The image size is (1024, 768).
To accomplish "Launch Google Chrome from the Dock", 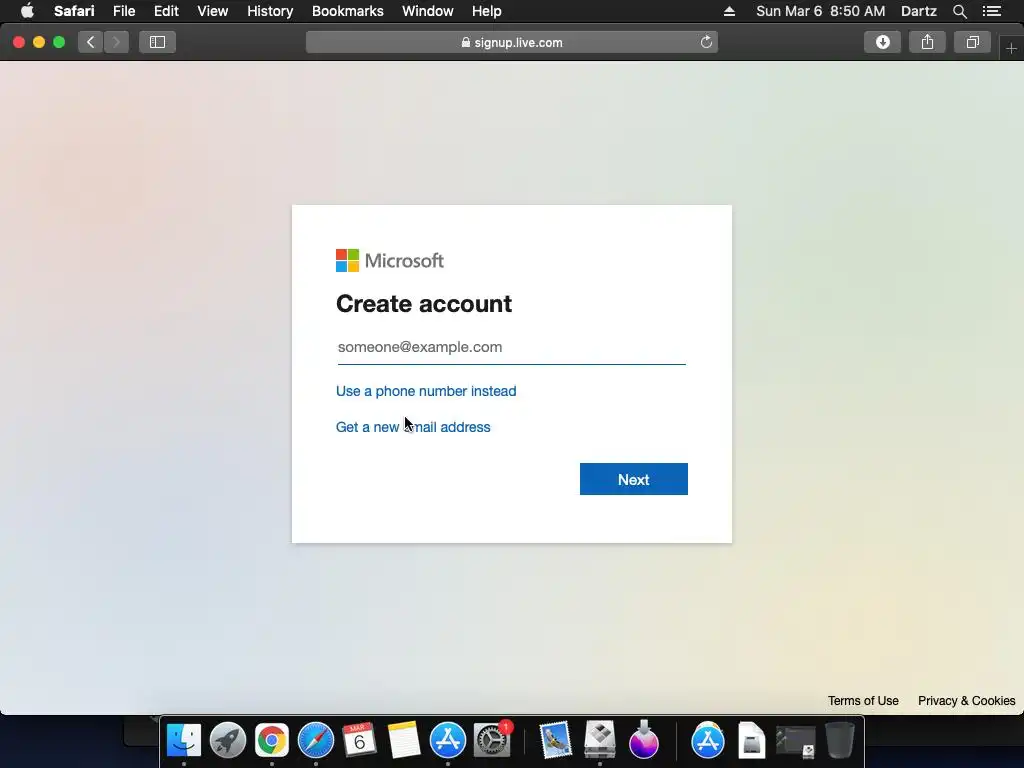I will point(272,741).
